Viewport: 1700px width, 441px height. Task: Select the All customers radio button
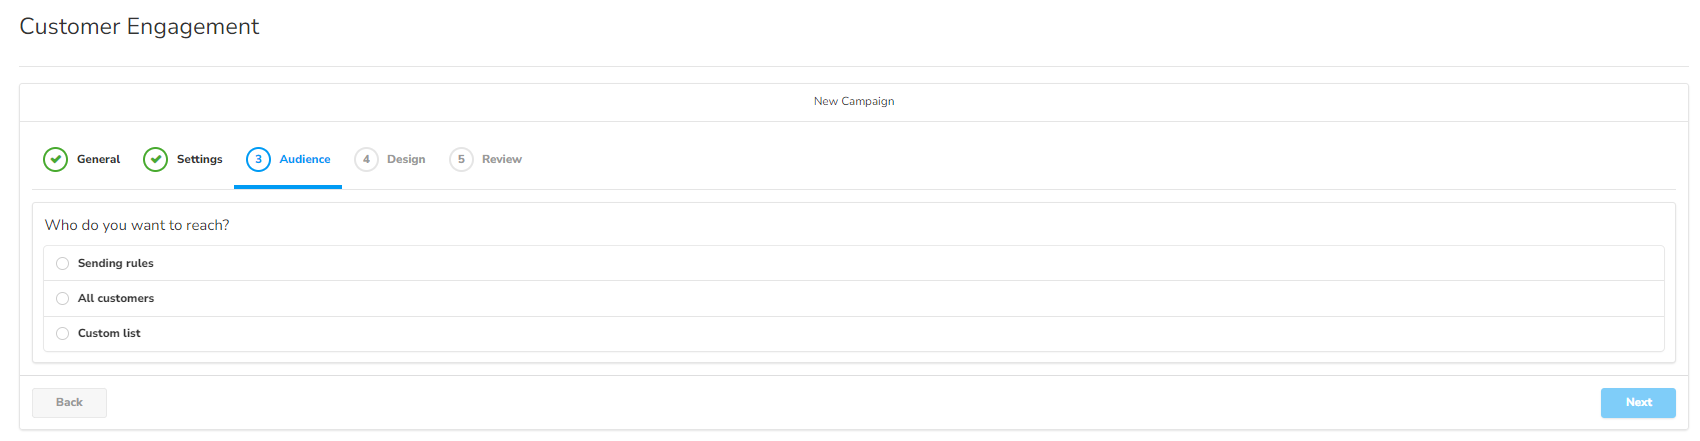click(63, 299)
